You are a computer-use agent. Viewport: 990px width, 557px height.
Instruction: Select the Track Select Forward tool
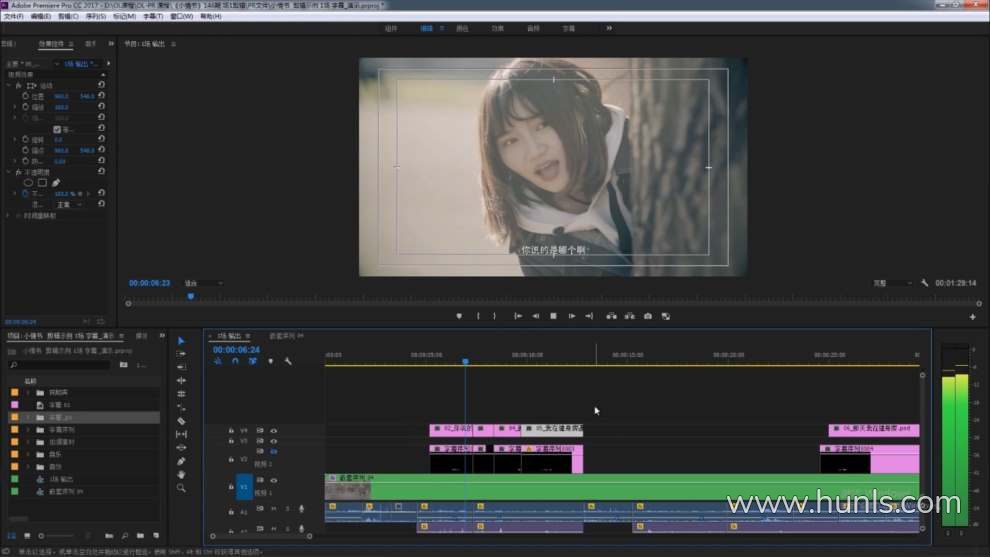click(181, 354)
